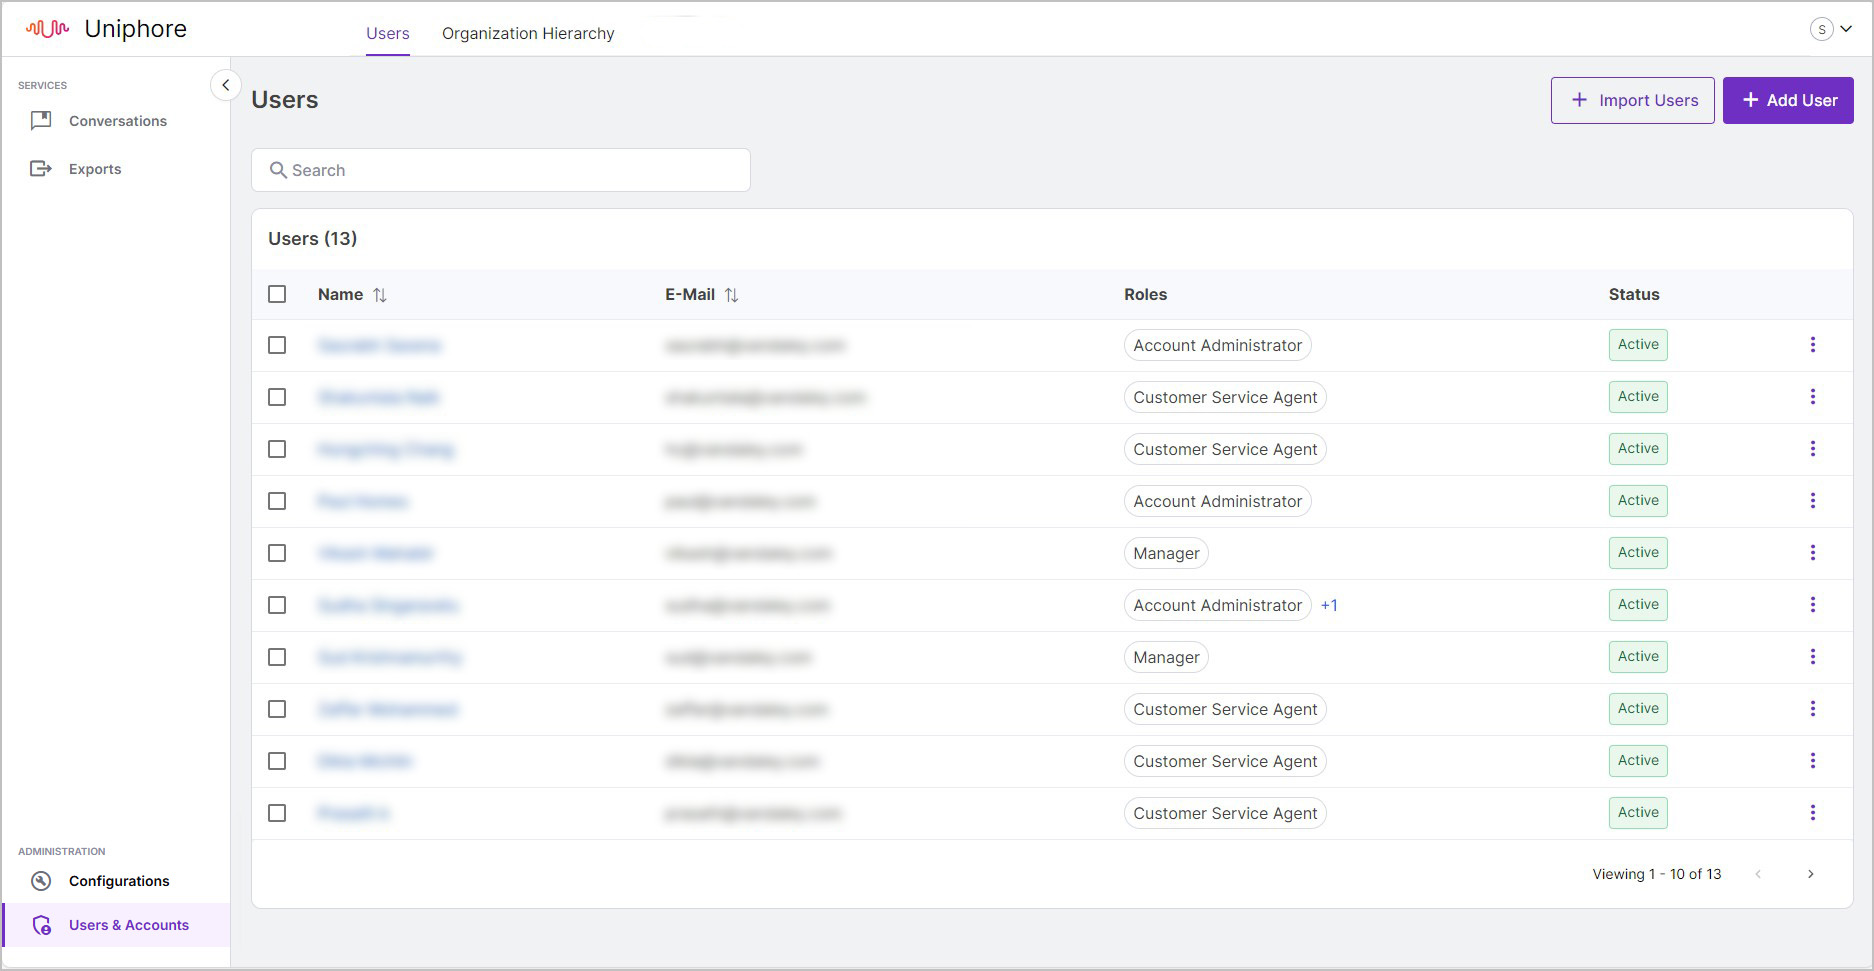Collapse the left sidebar with chevron
The image size is (1874, 971).
tap(225, 85)
